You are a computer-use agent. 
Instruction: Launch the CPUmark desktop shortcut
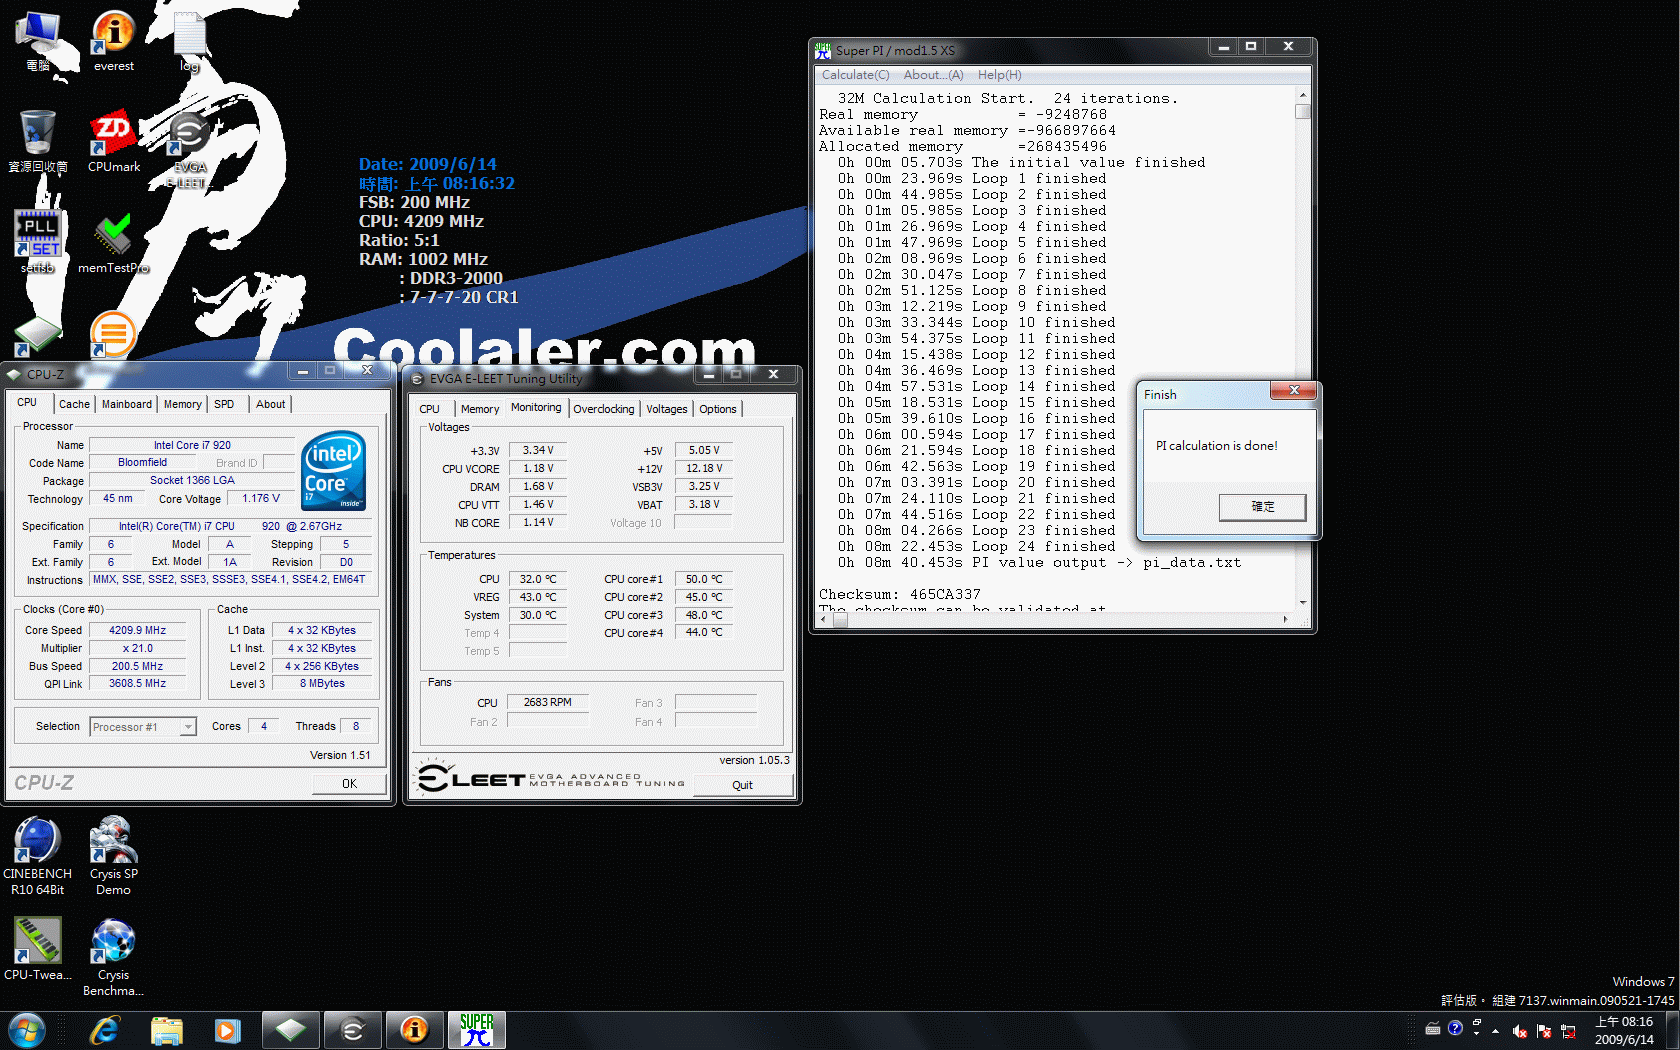(114, 141)
